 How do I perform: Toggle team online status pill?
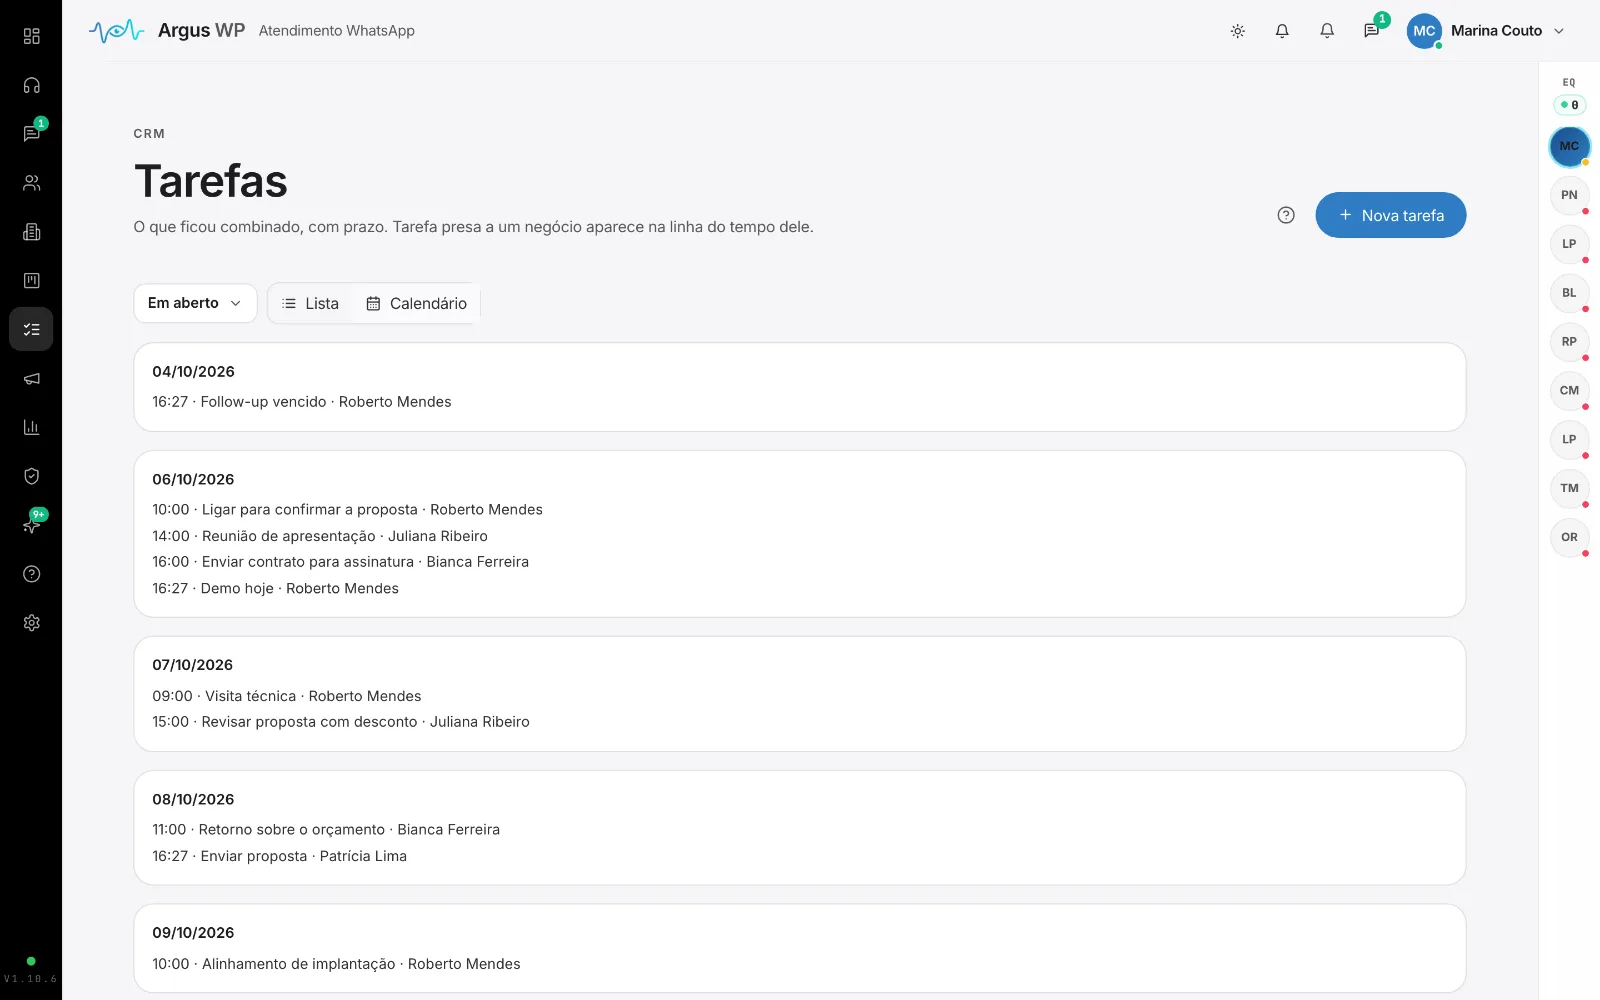coord(1569,104)
